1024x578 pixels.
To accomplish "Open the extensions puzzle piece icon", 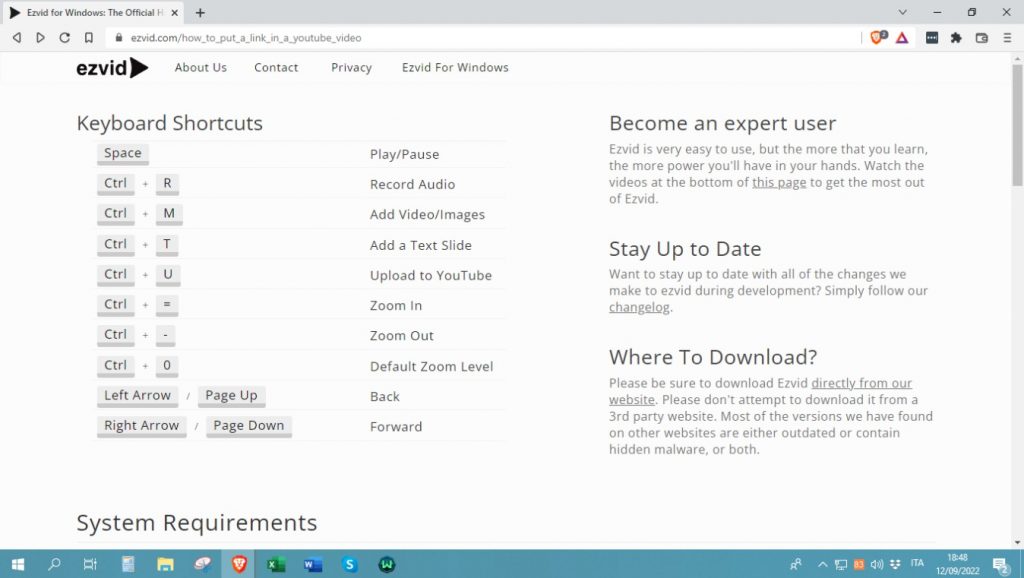I will click(x=956, y=38).
